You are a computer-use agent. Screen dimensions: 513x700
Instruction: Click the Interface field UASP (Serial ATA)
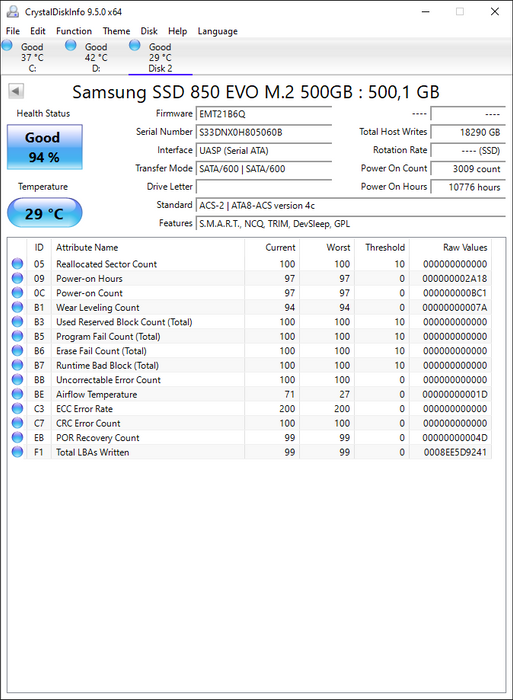pos(264,150)
